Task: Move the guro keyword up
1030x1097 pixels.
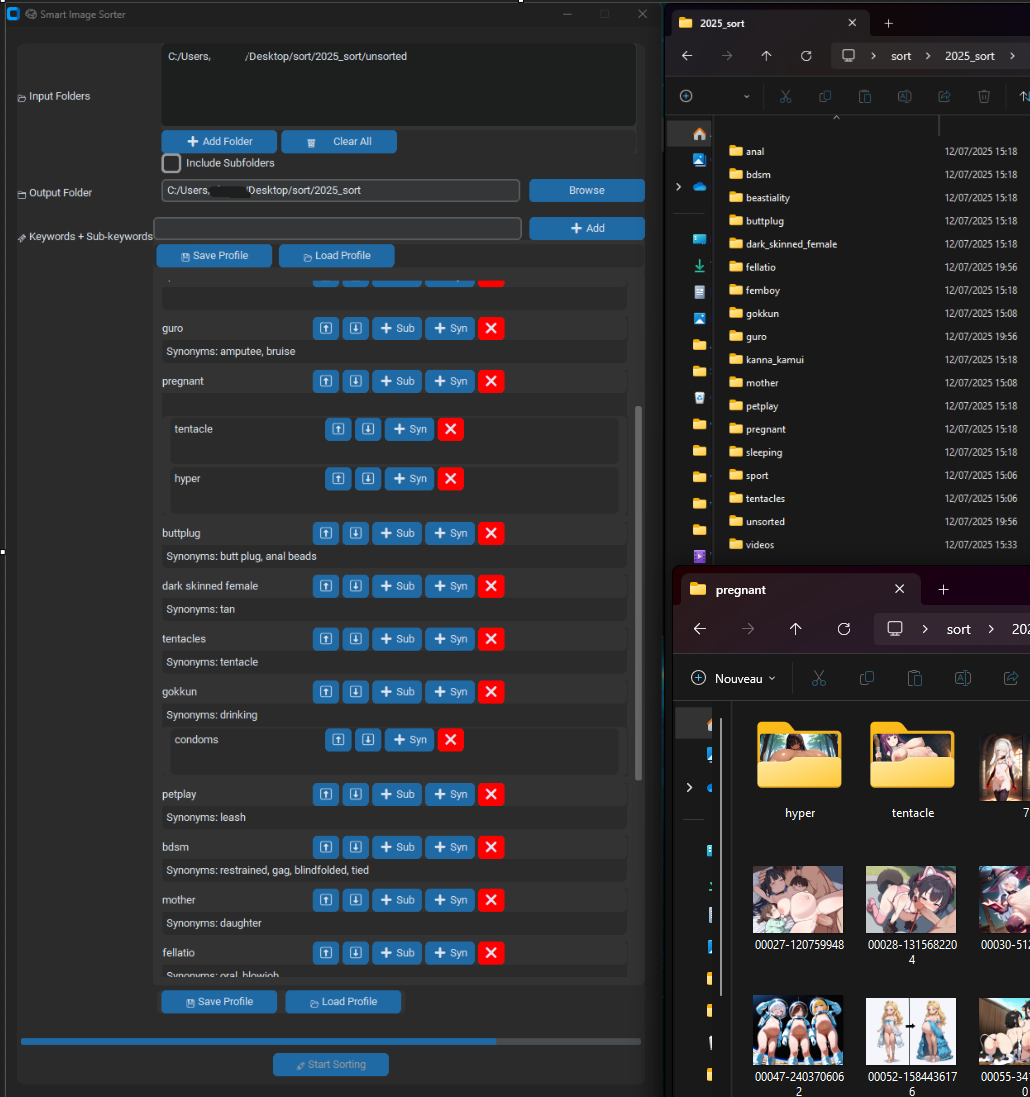Action: click(326, 328)
